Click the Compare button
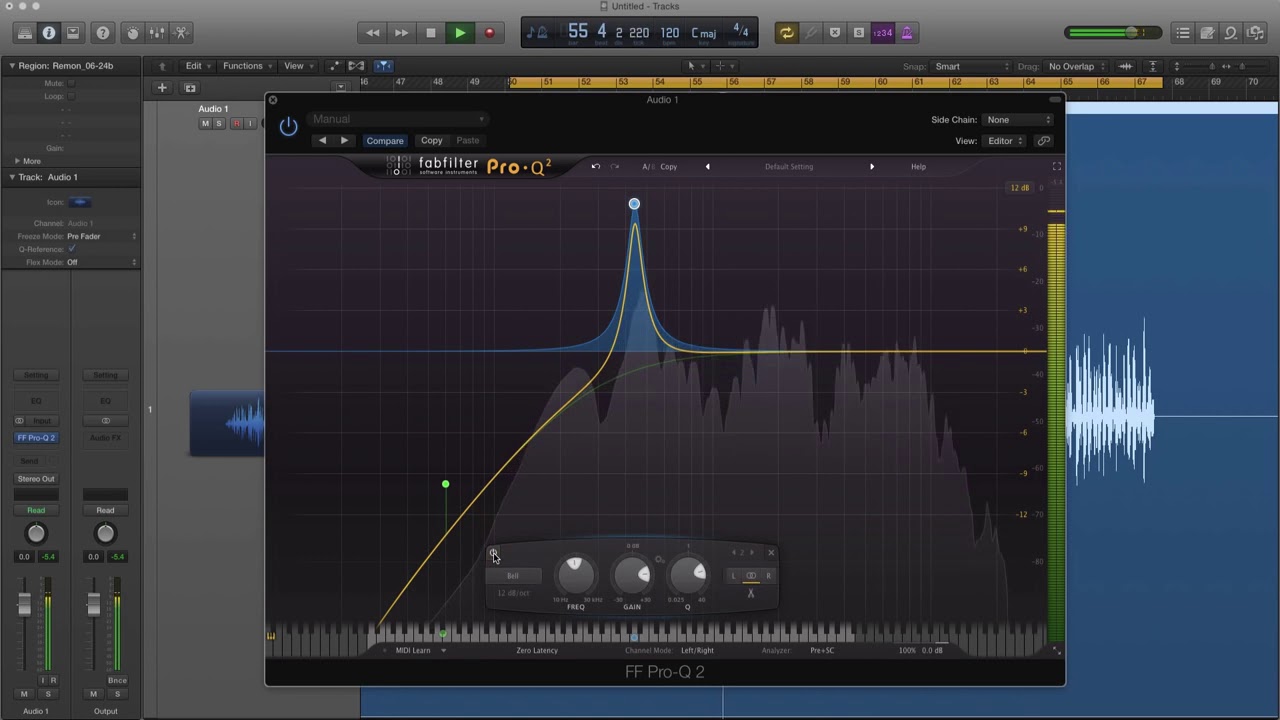 [385, 141]
